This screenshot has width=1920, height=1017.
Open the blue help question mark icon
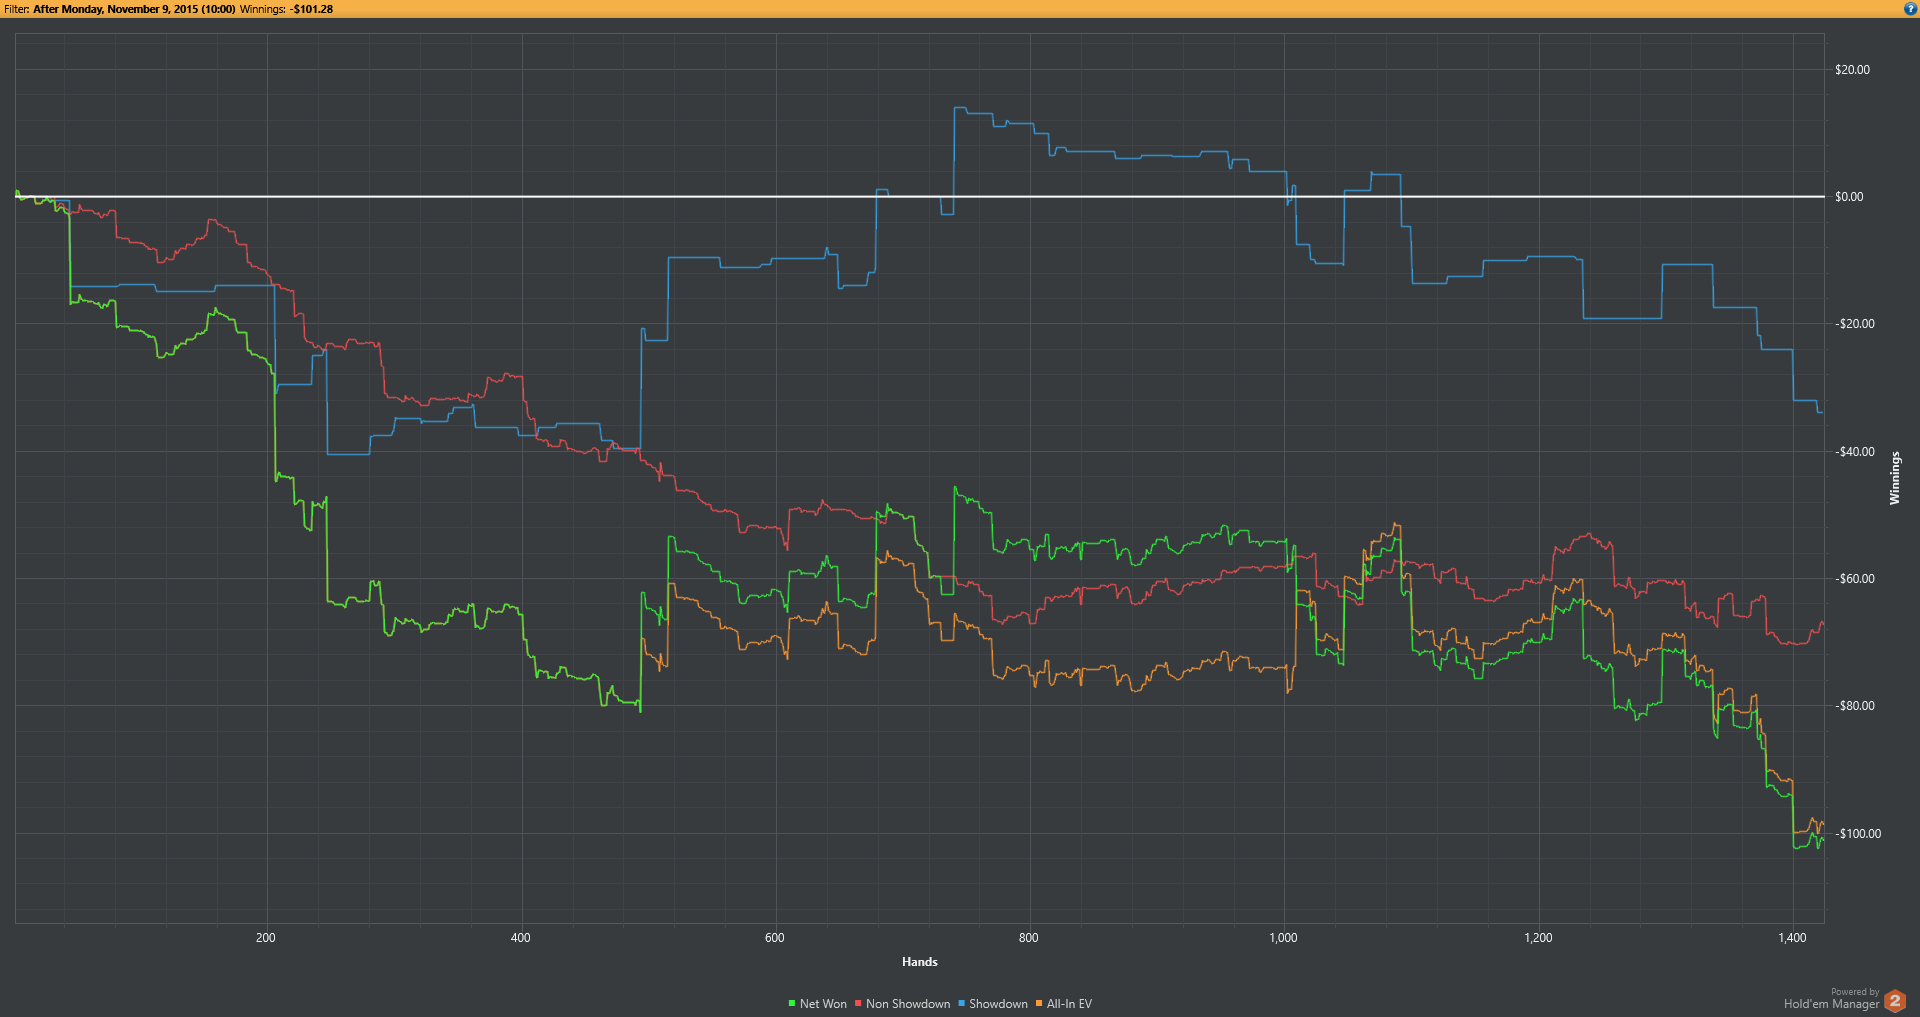(x=1910, y=9)
